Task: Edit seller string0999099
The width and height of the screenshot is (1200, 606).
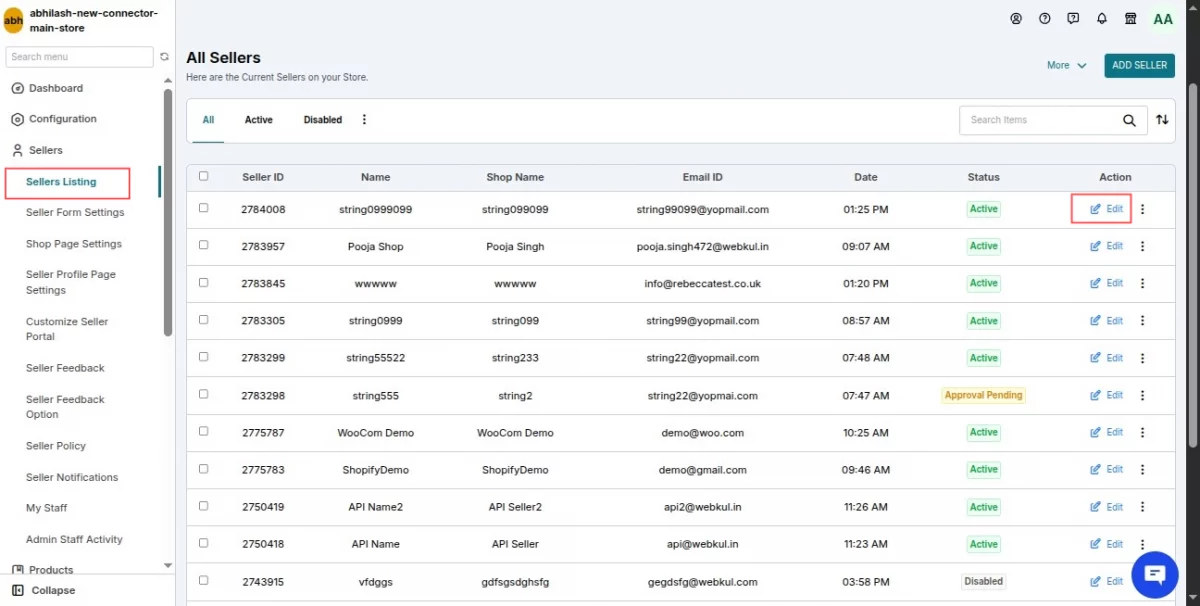Action: [x=1107, y=209]
